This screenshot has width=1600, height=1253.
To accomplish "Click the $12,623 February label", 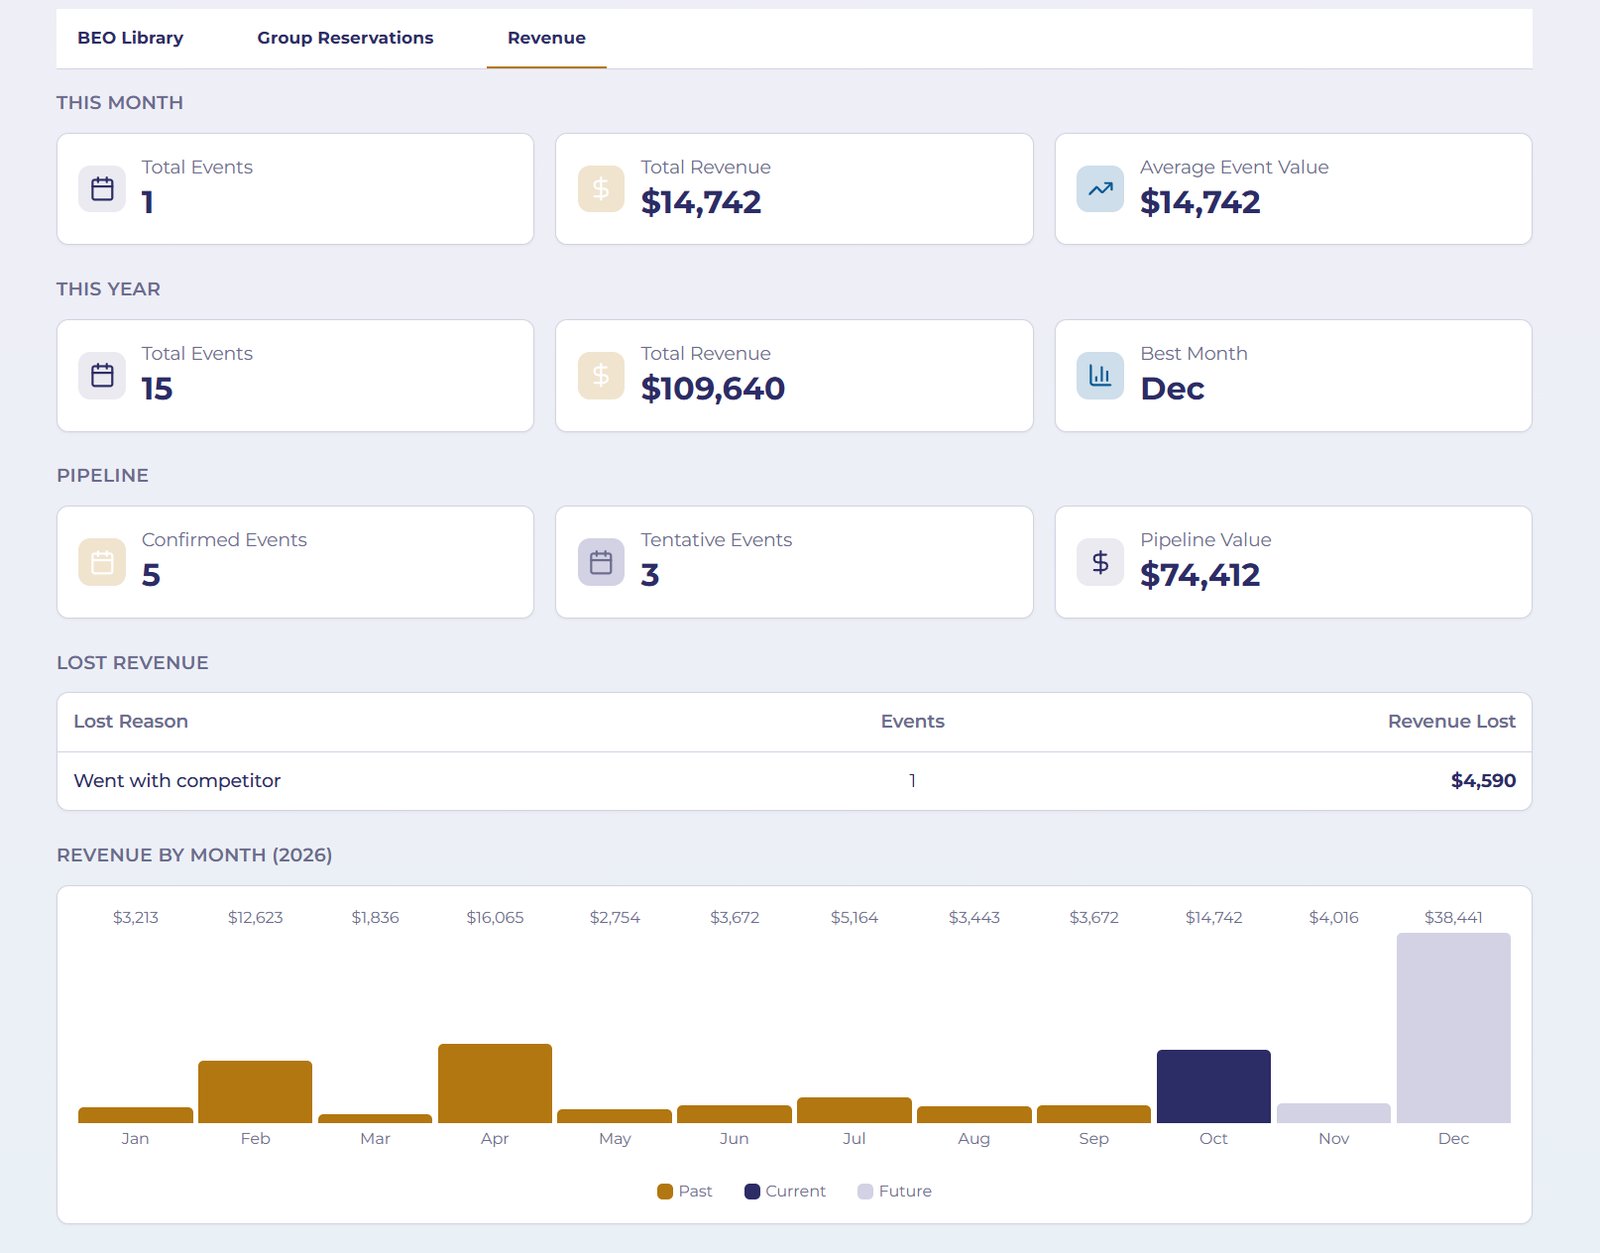I will 255,917.
